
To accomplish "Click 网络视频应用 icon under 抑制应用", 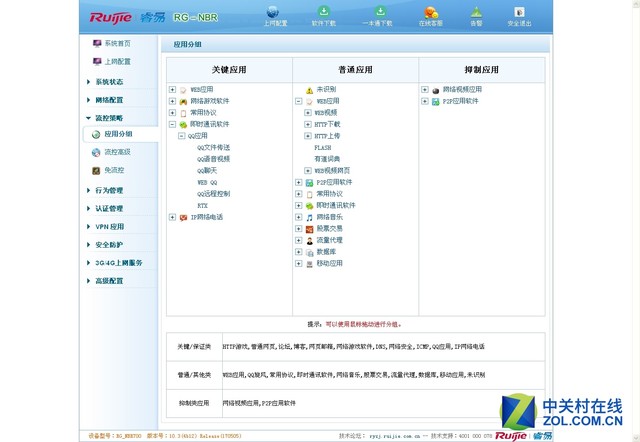I will tap(436, 89).
